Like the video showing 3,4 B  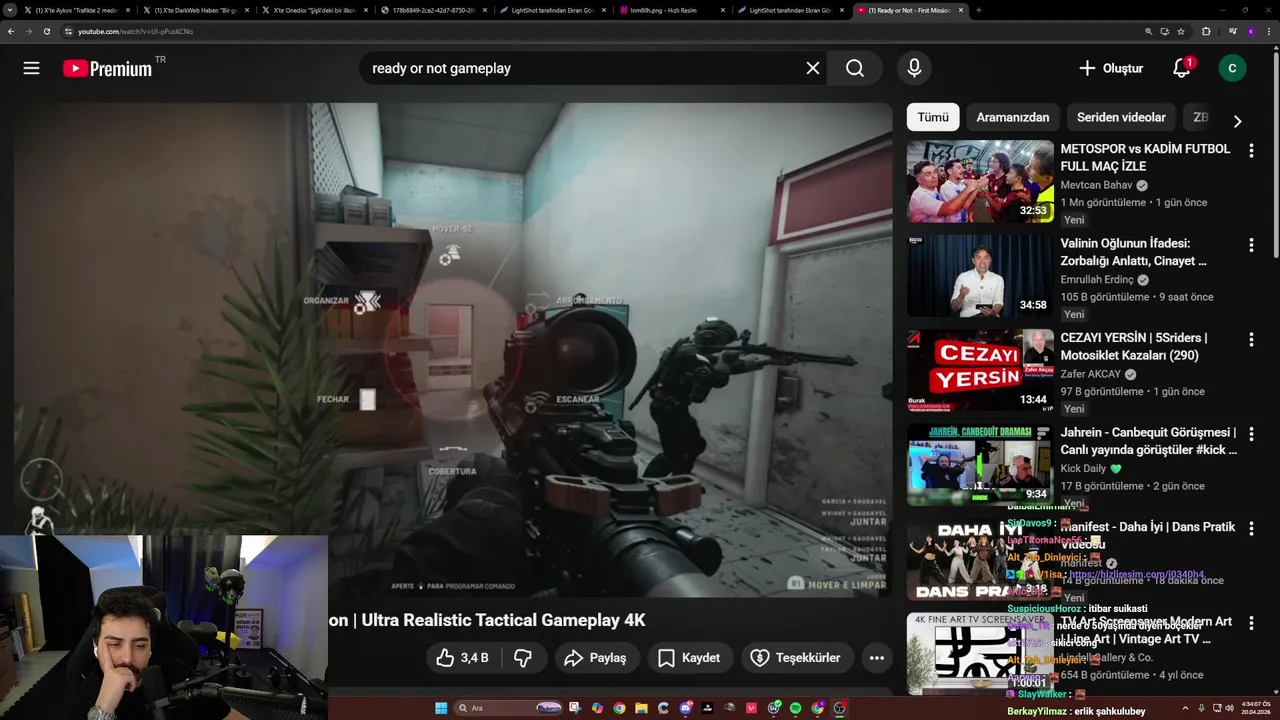(x=462, y=658)
